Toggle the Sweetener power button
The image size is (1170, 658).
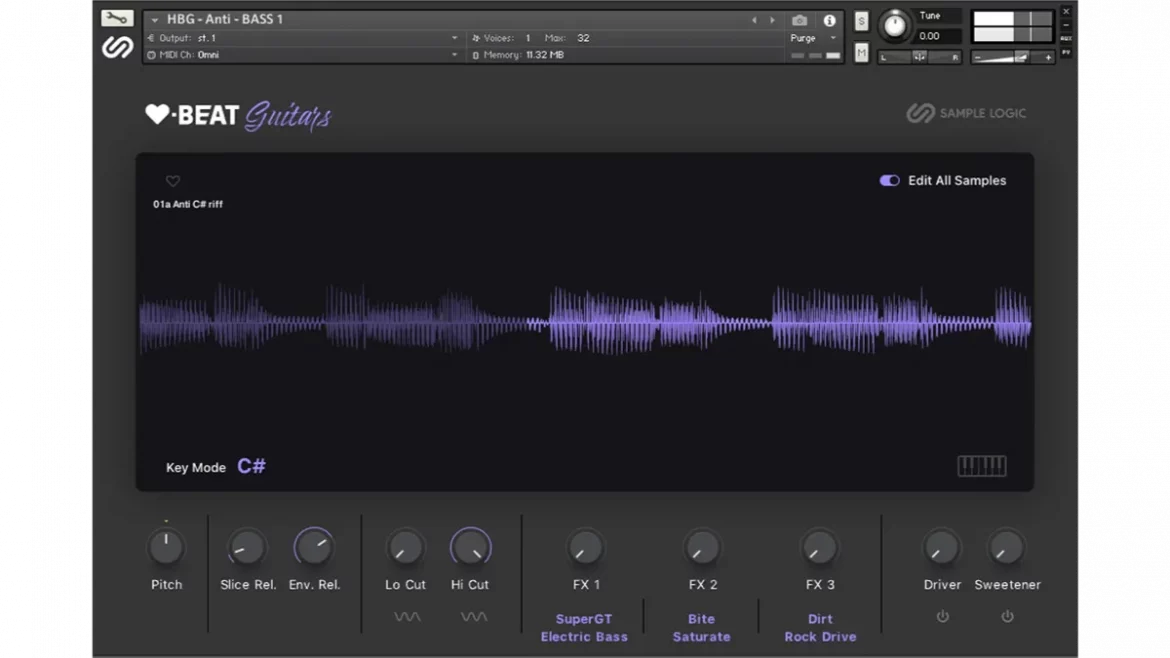1007,616
